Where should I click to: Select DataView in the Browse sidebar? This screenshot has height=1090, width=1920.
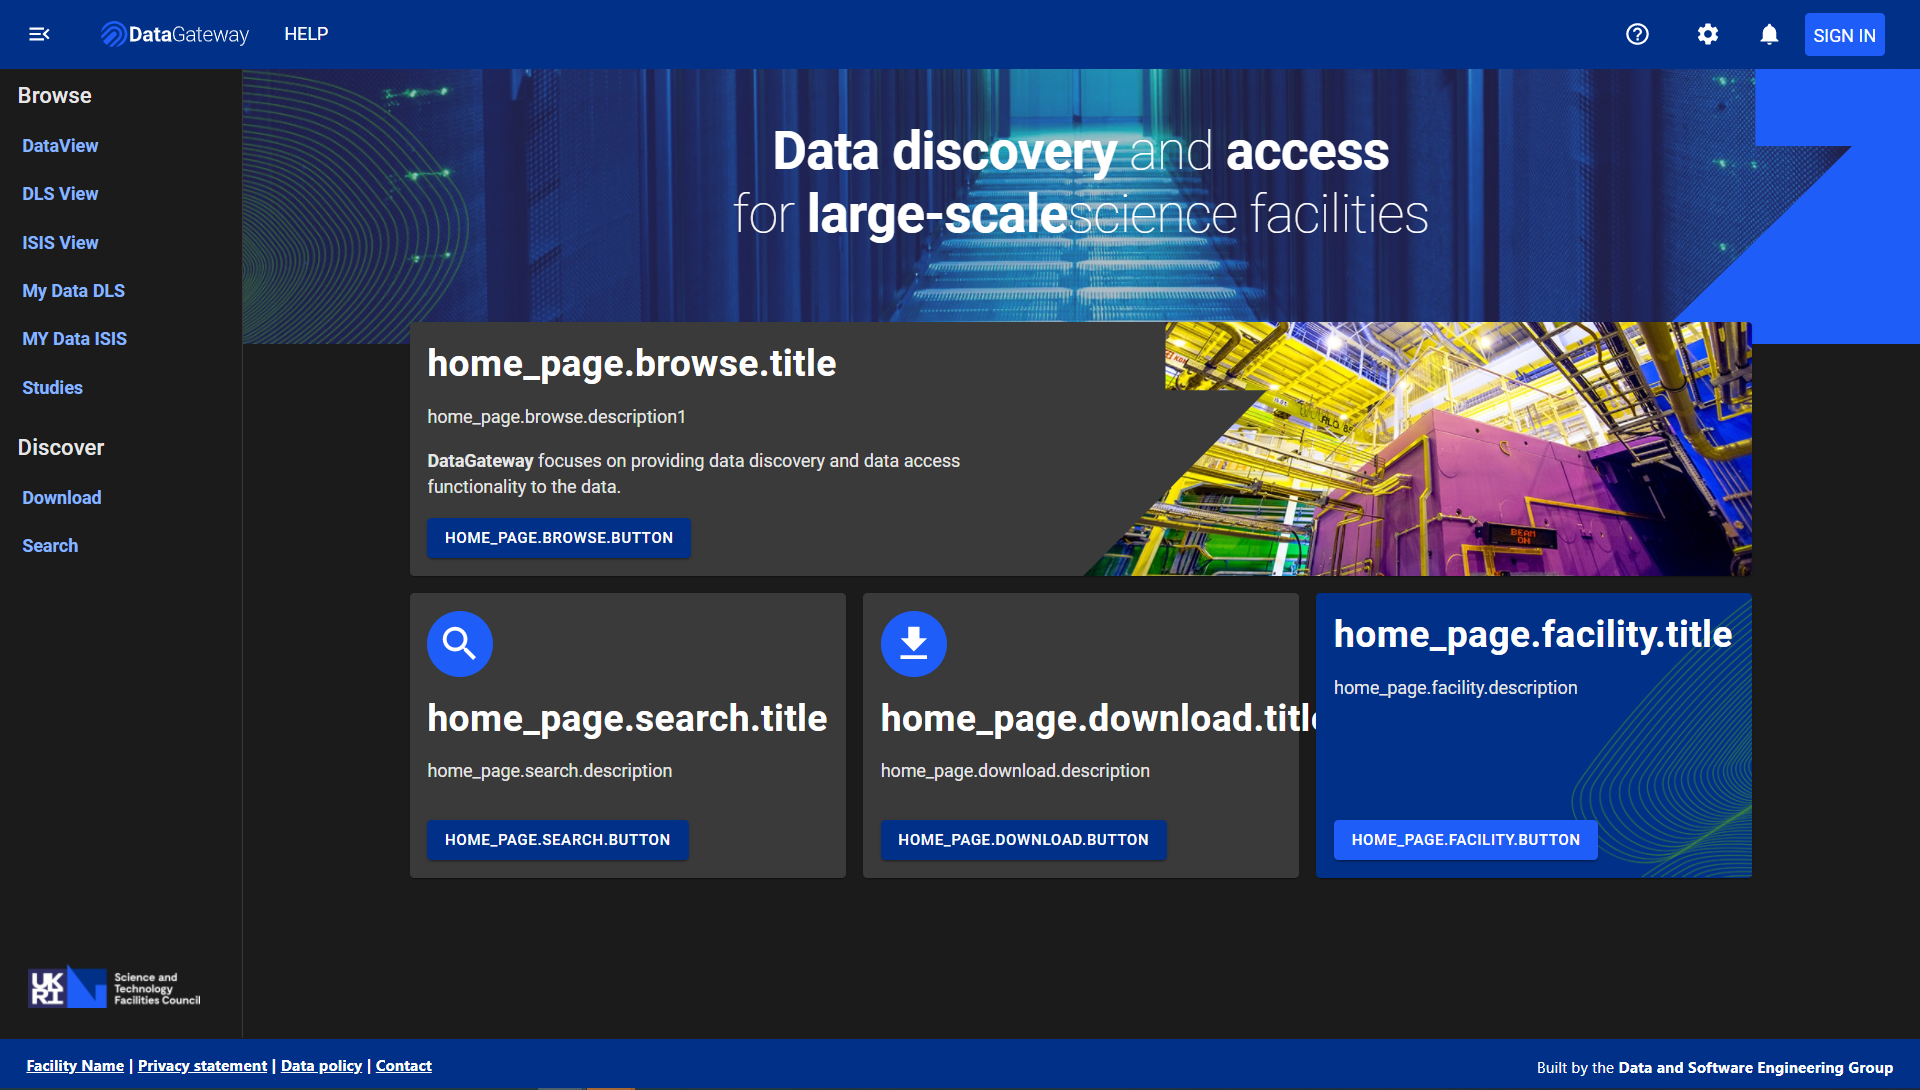(60, 145)
